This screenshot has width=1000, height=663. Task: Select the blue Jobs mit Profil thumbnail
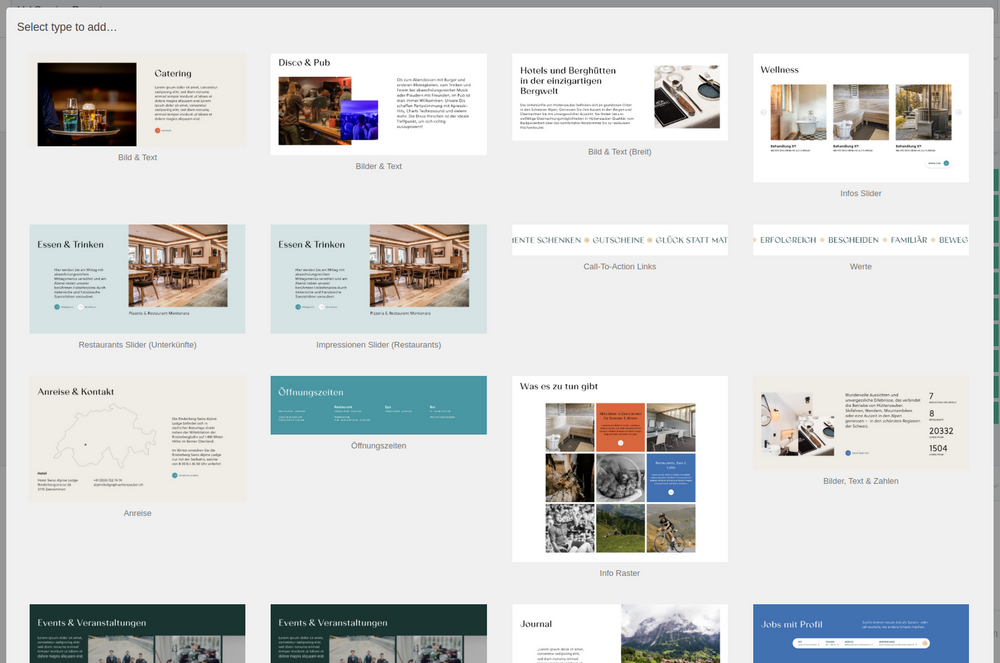(x=860, y=633)
